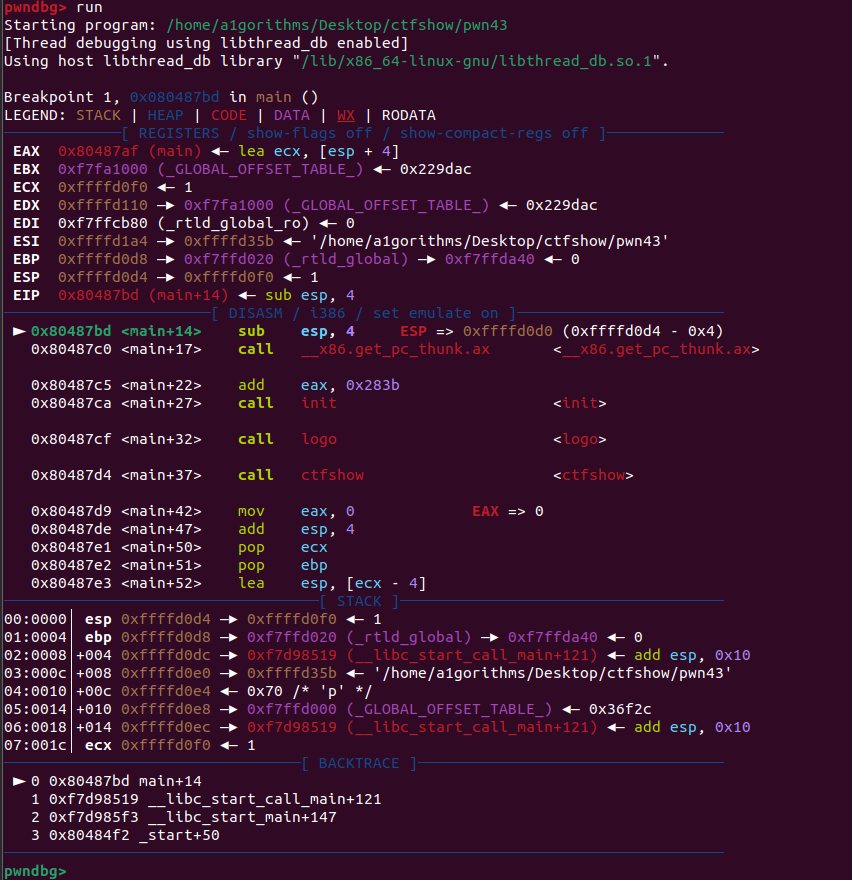
Task: Select the 04:0010 stack row index
Action: [x=35, y=691]
